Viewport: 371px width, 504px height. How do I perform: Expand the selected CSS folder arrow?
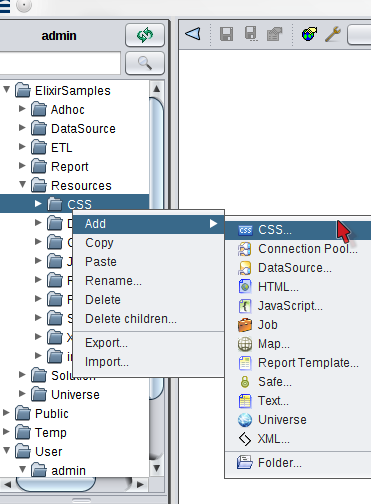[x=38, y=204]
